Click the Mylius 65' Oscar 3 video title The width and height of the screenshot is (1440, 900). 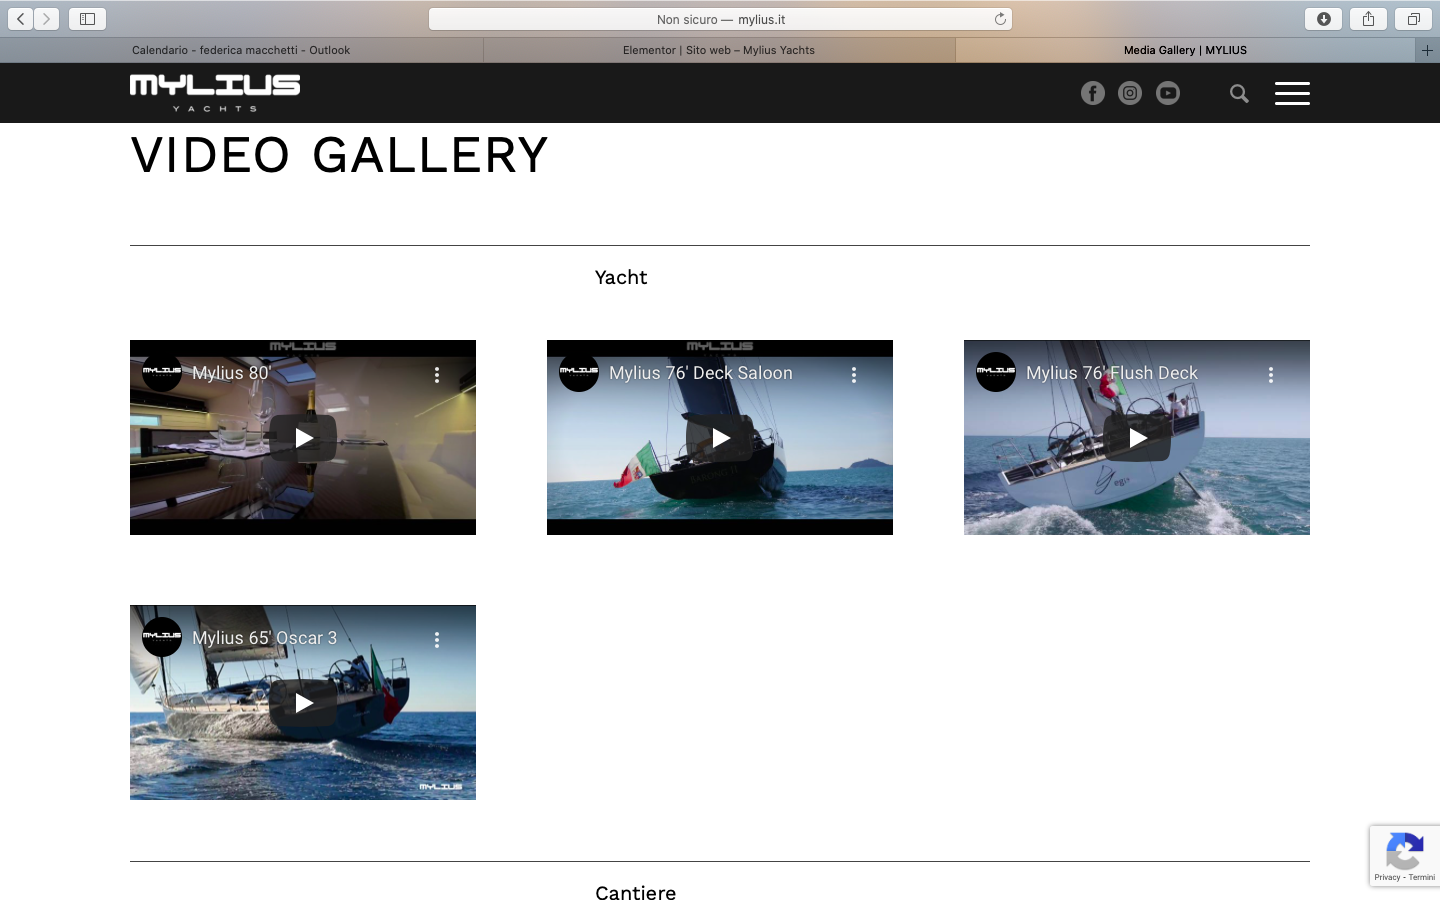point(264,638)
